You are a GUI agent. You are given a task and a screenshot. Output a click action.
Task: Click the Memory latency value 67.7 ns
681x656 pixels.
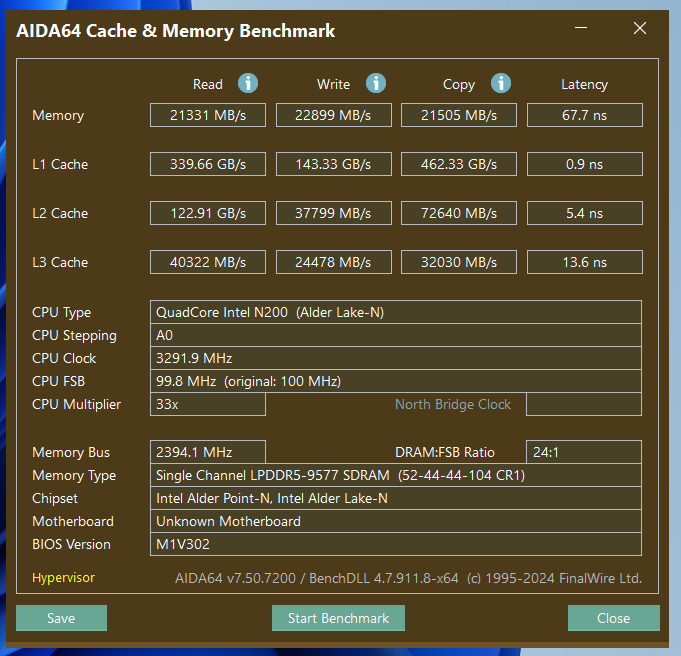[585, 115]
